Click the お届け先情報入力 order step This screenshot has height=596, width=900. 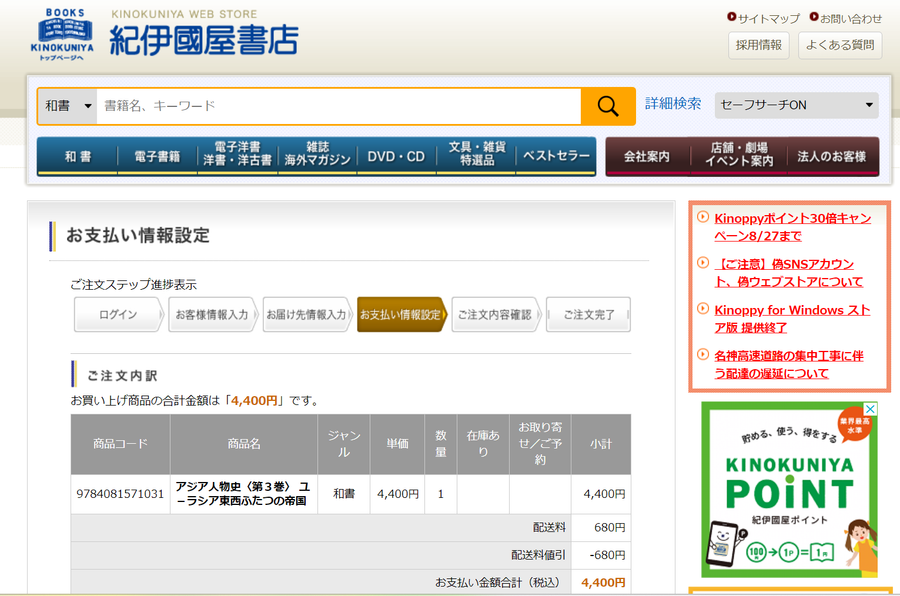click(307, 315)
